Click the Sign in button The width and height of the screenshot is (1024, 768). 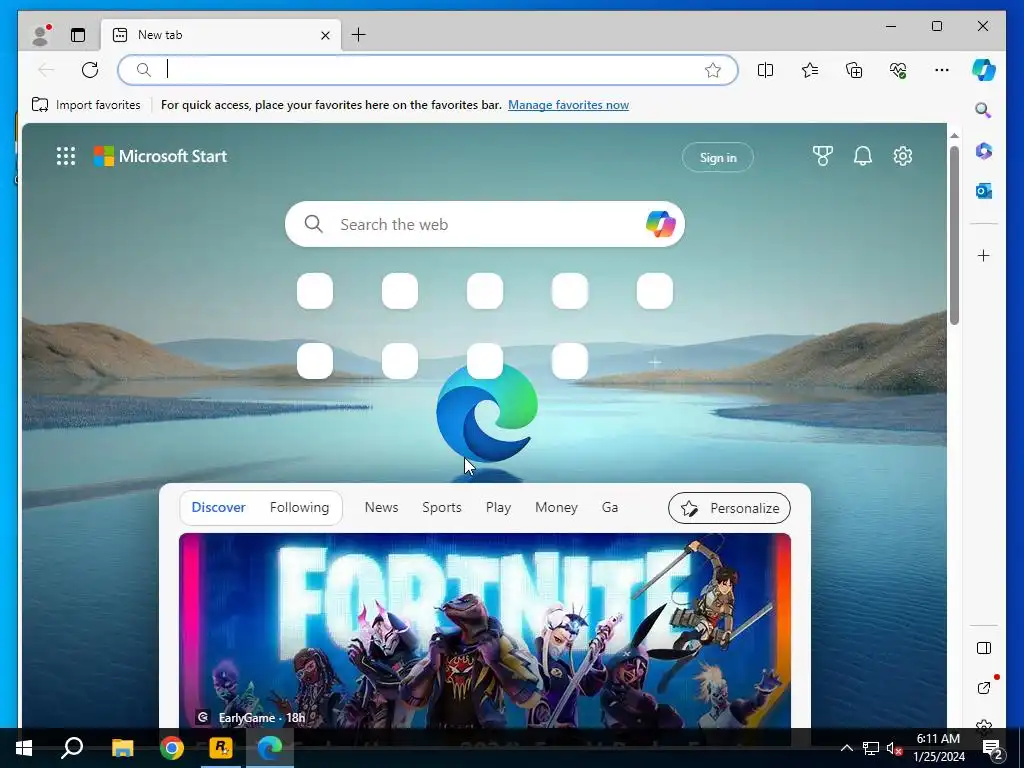[718, 157]
